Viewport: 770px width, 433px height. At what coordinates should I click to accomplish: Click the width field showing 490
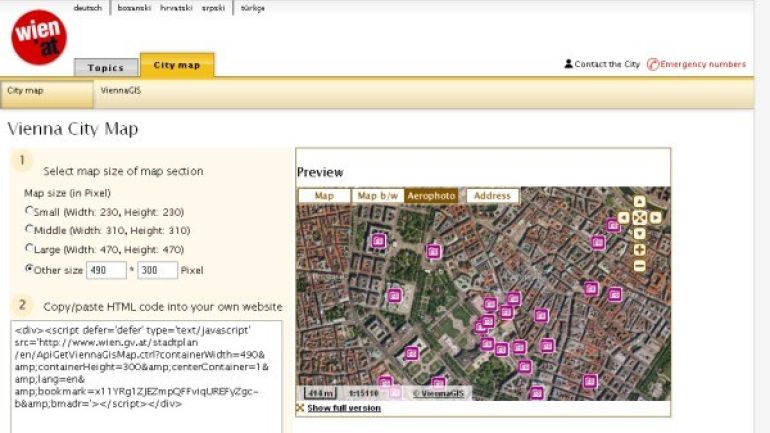(106, 271)
